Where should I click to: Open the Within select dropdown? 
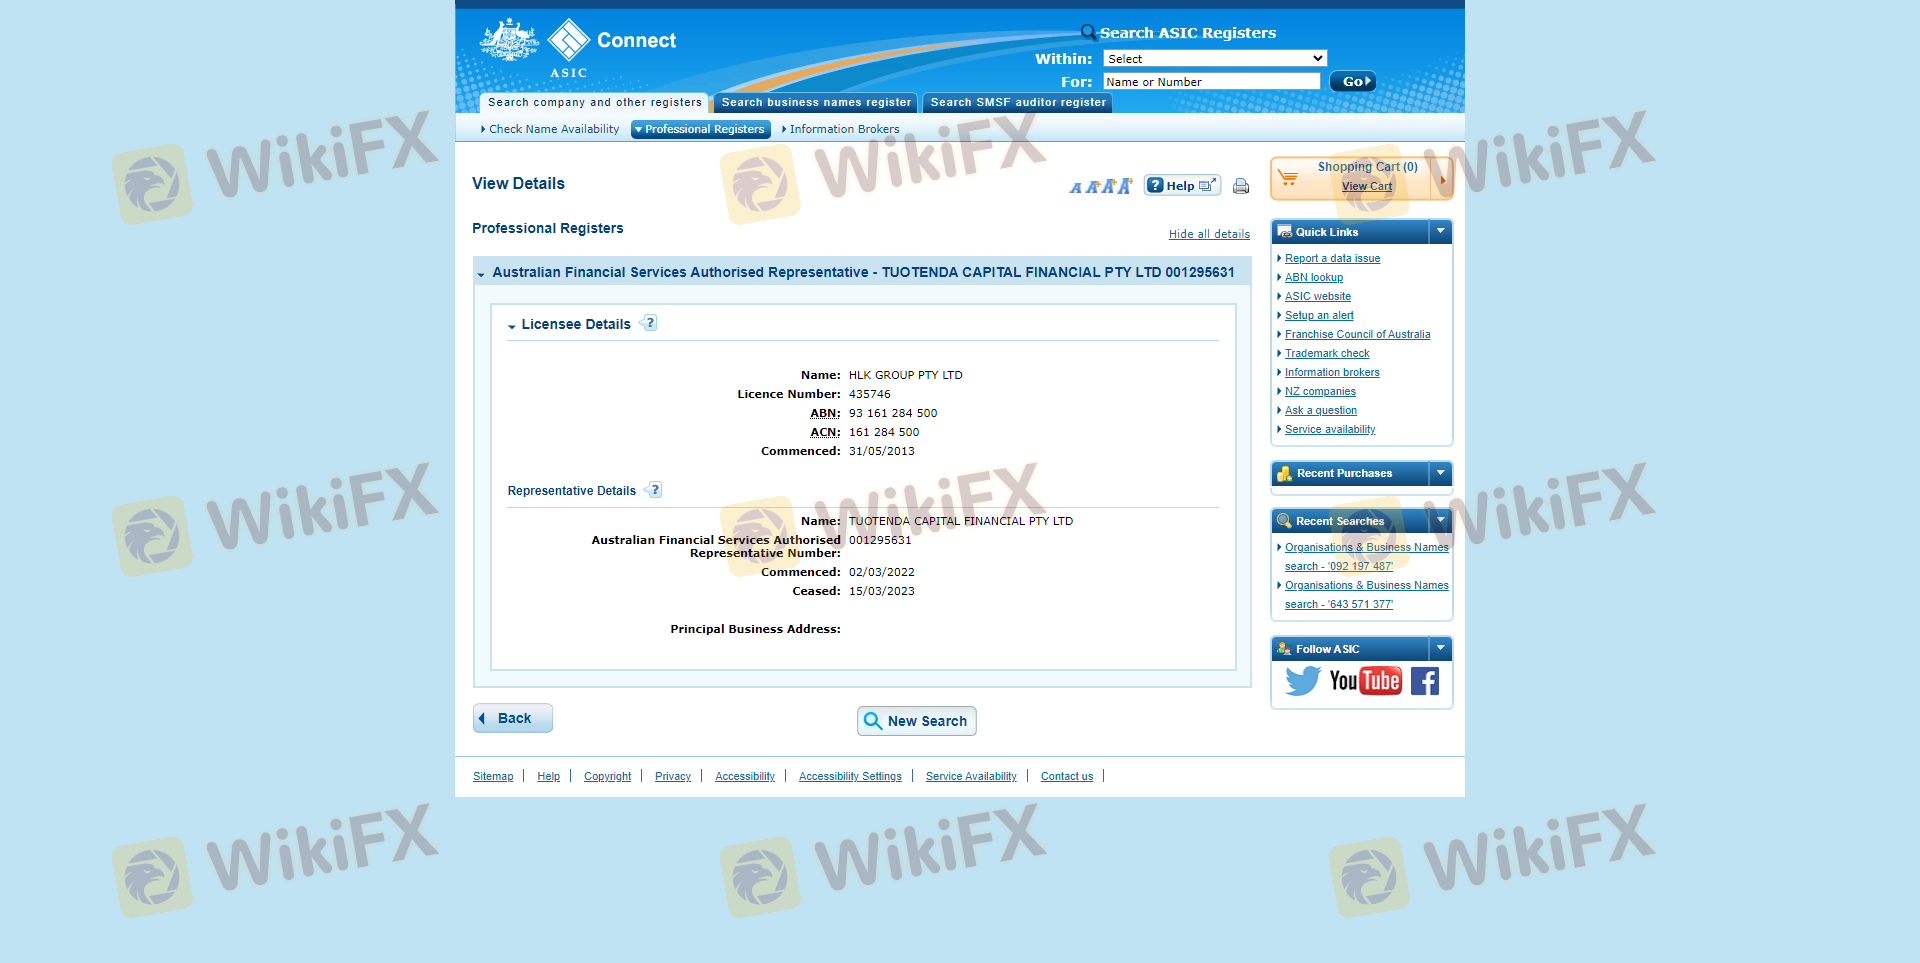1215,59
